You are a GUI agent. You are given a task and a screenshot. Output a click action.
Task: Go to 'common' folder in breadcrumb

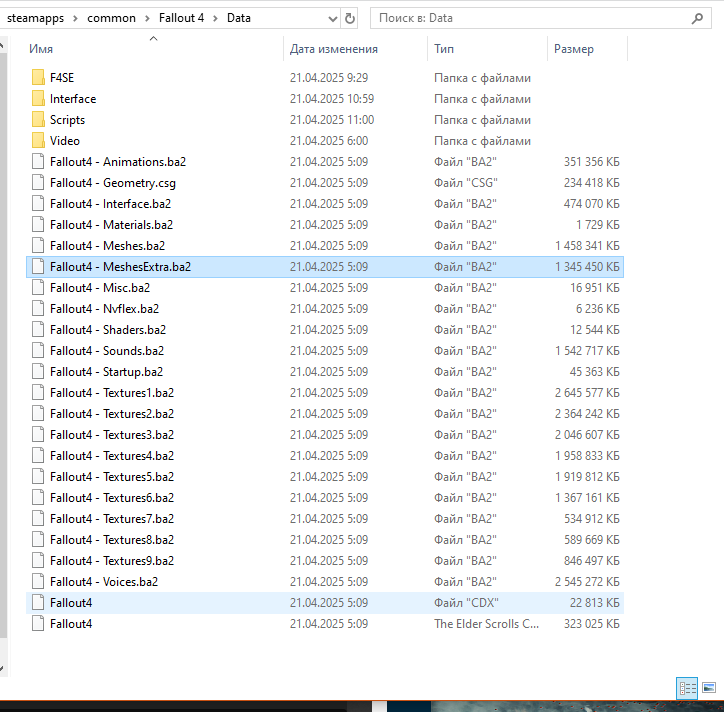click(x=111, y=18)
